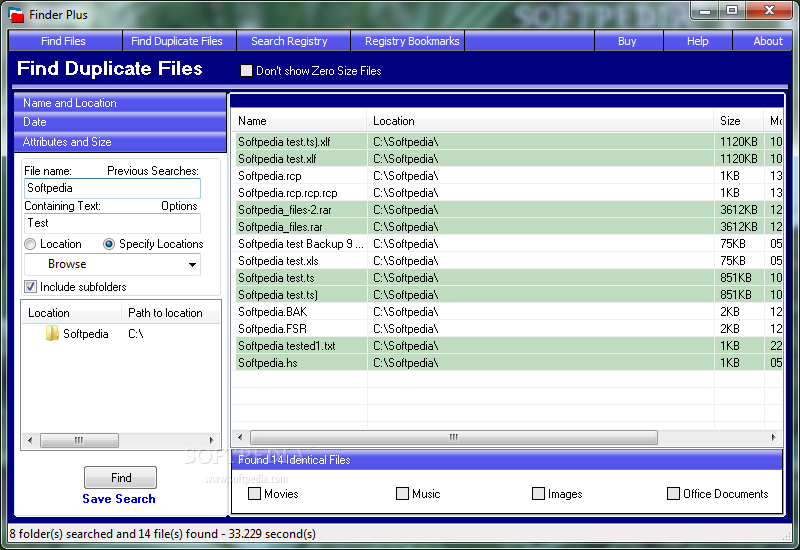Click the Softpedia folder icon in locations
The image size is (800, 550).
pyautogui.click(x=52, y=334)
